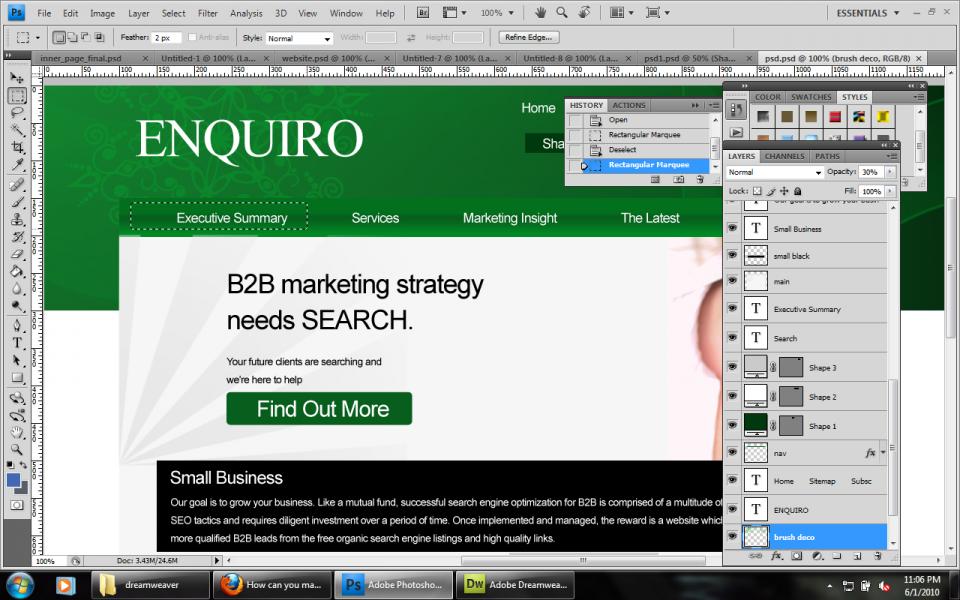Viewport: 960px width, 600px height.
Task: Open the layer Opacity slider arrow
Action: (x=890, y=172)
